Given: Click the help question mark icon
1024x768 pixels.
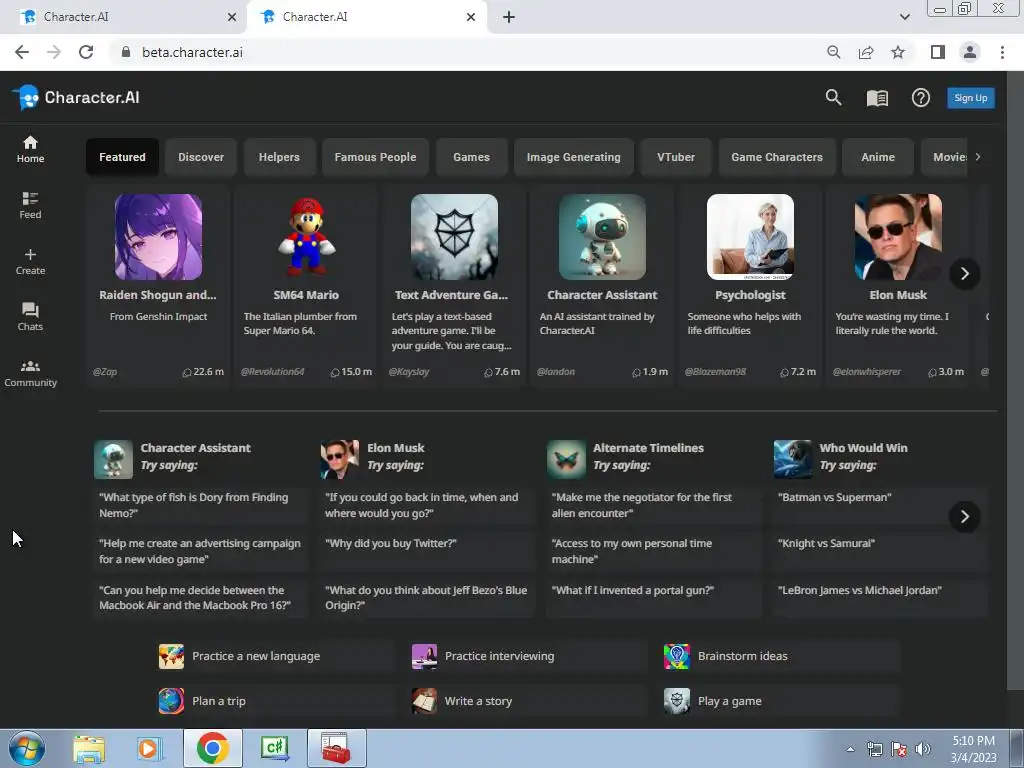Looking at the screenshot, I should pyautogui.click(x=921, y=98).
